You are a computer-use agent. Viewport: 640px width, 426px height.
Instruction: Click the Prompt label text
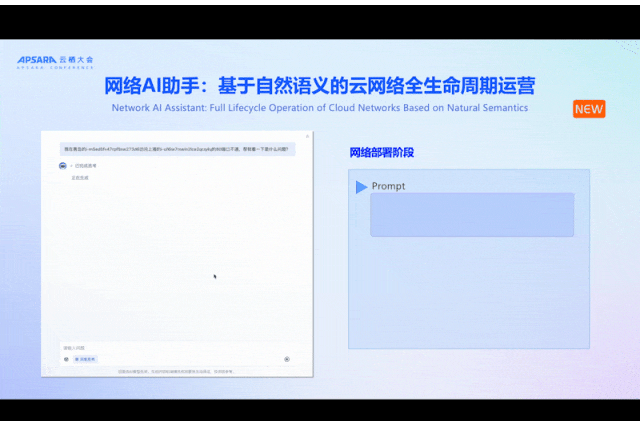point(388,186)
